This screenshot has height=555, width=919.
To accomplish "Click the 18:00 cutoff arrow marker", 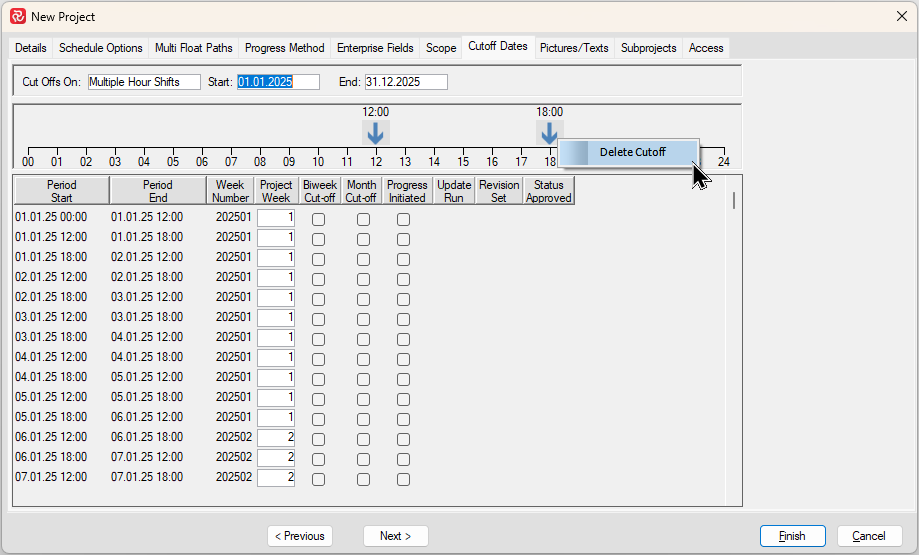I will pyautogui.click(x=549, y=133).
